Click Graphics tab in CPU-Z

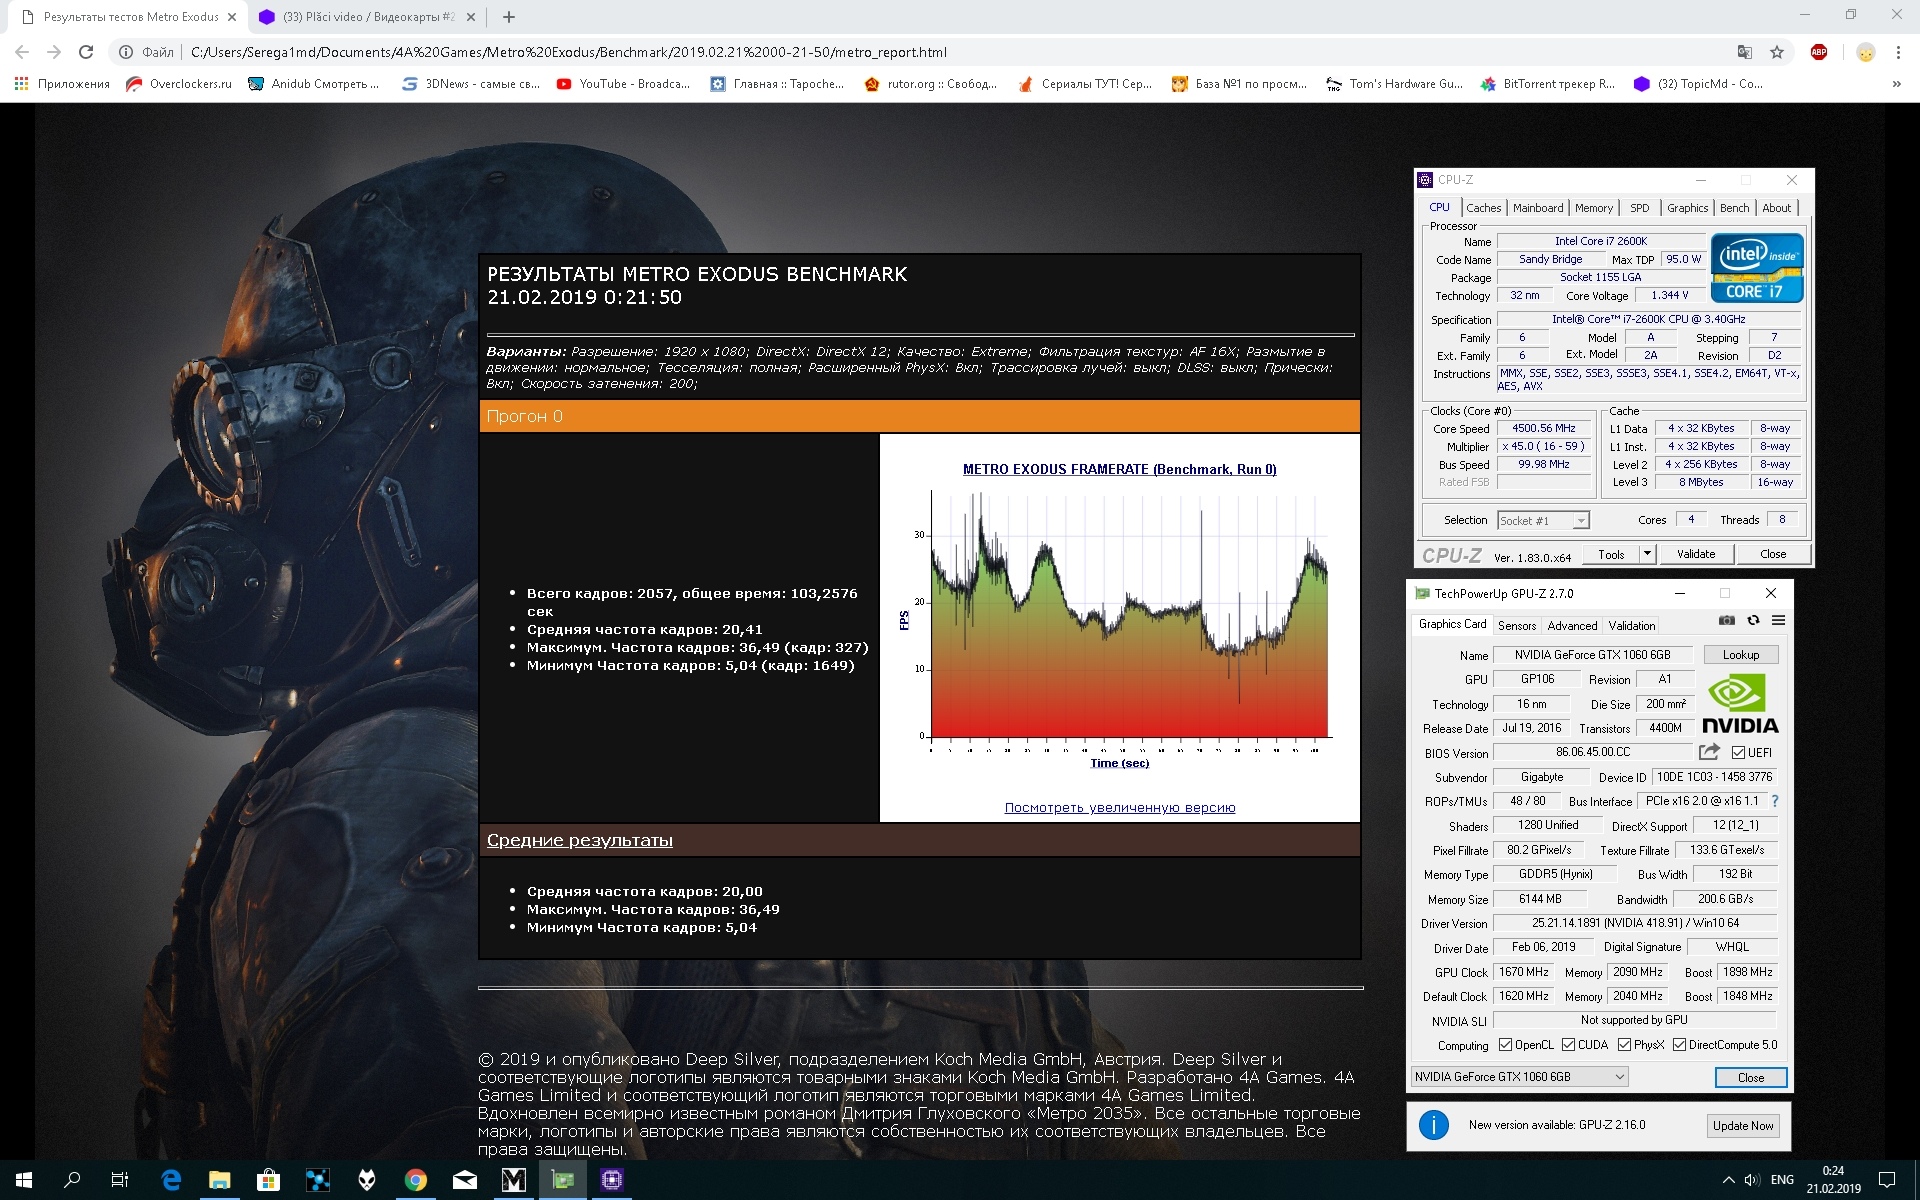pyautogui.click(x=1687, y=208)
